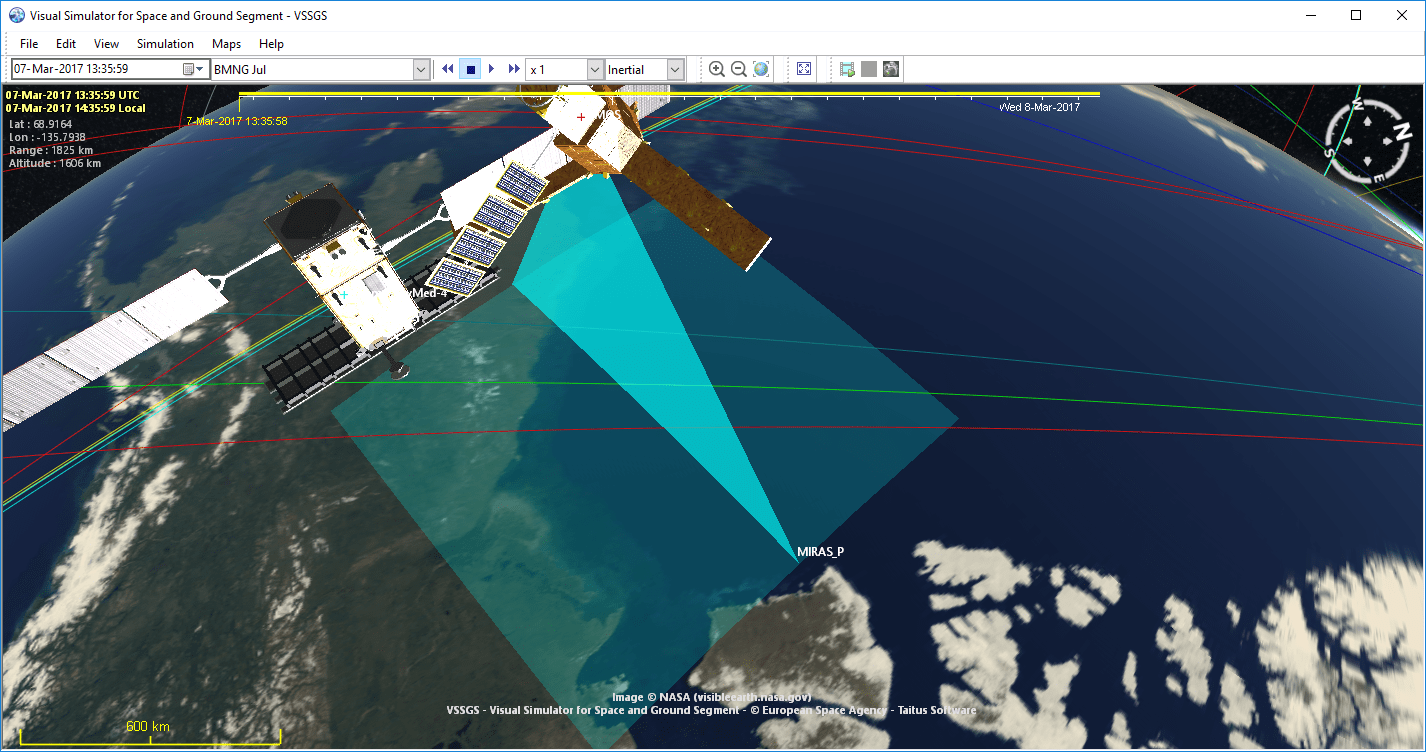
Task: Click the Range : 1825 km readout
Action: 49,150
